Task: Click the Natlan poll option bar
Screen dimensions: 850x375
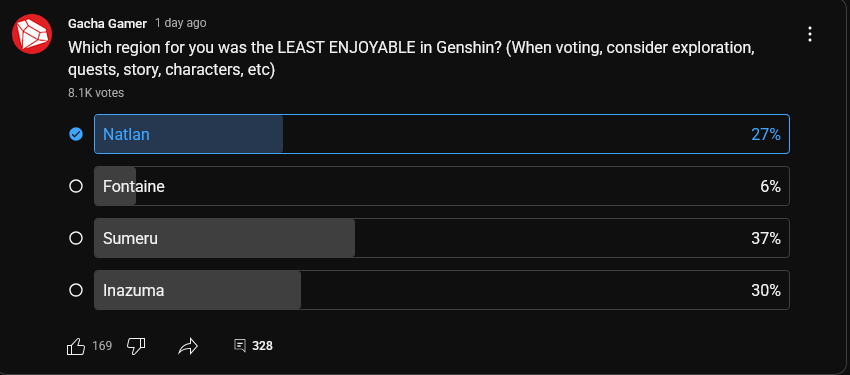Action: [x=442, y=134]
